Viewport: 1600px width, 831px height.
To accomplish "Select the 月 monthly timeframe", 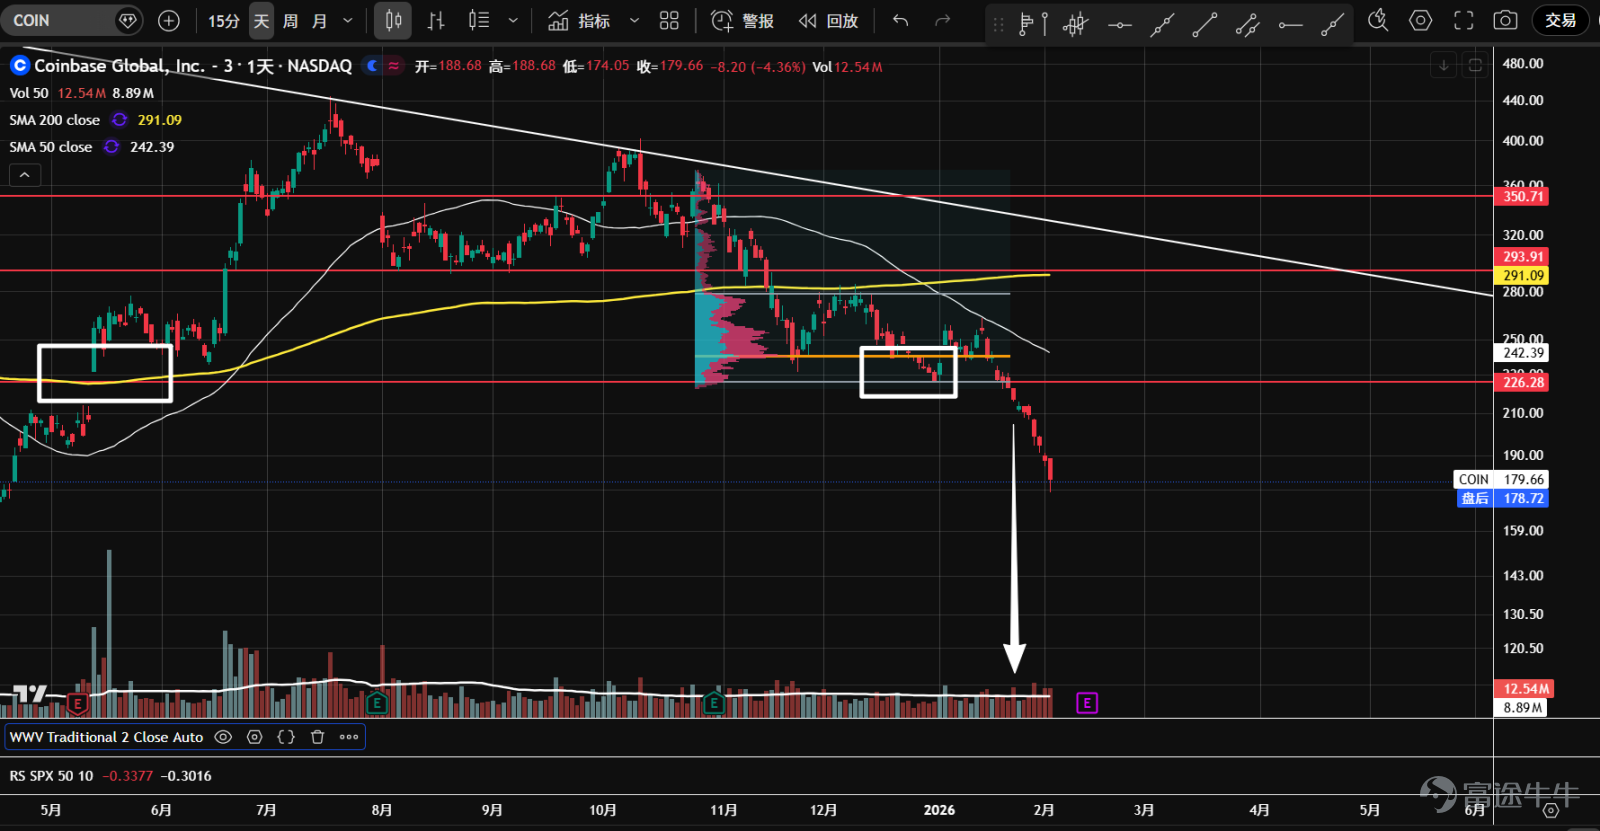I will pos(320,20).
